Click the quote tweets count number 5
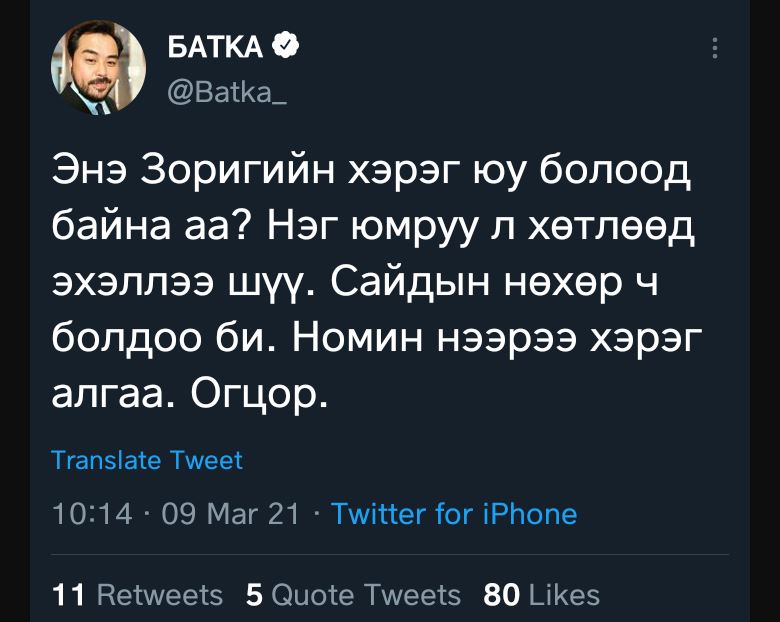Image resolution: width=780 pixels, height=622 pixels. point(254,595)
